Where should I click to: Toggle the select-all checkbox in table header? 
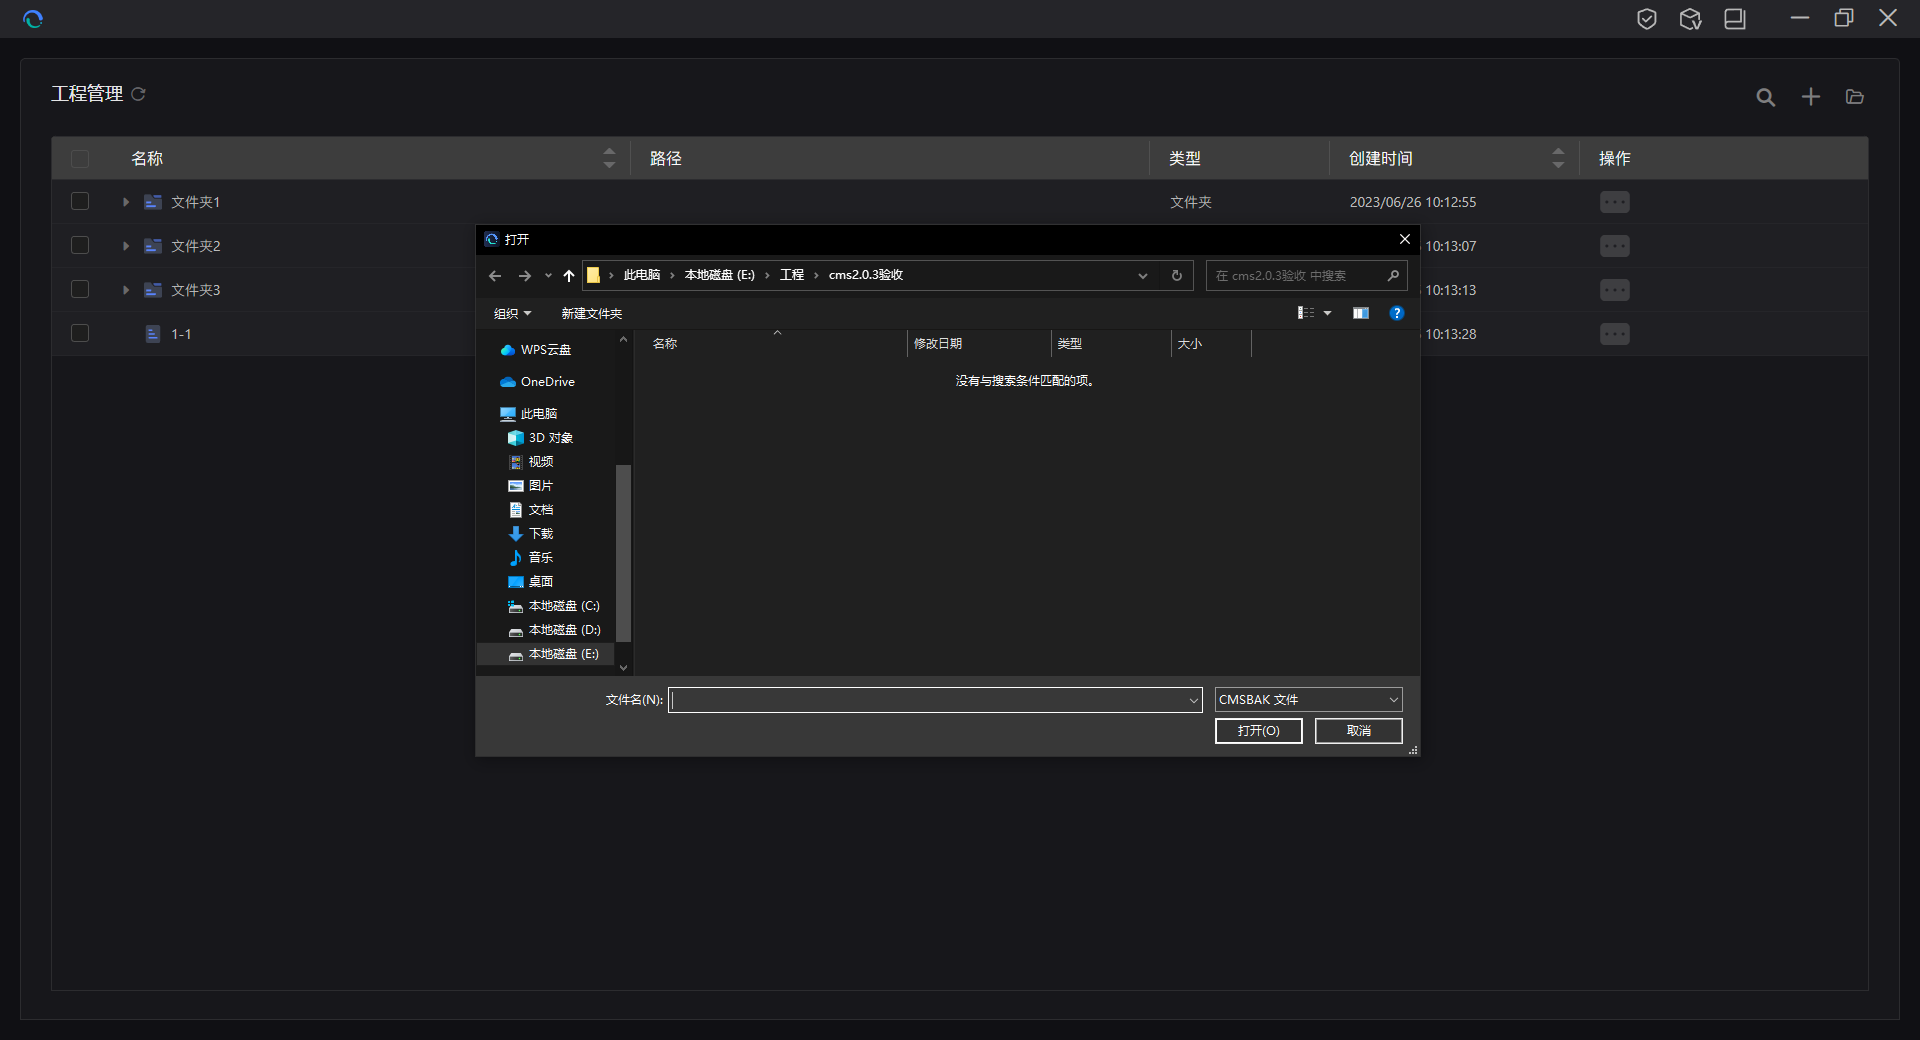[x=80, y=159]
